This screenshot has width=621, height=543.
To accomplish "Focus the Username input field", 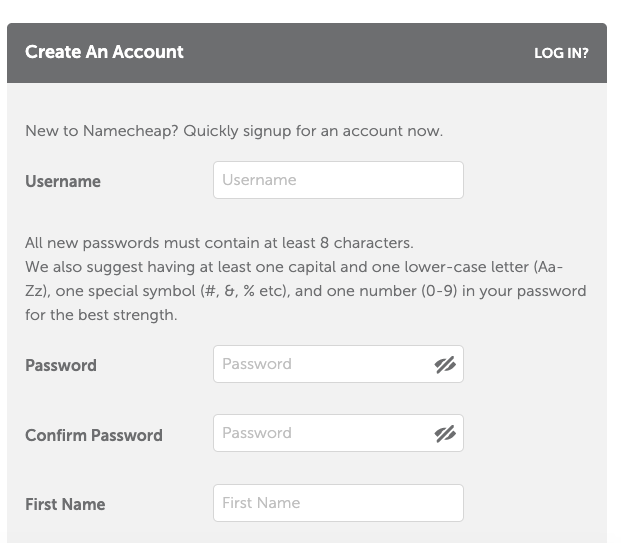I will click(338, 180).
